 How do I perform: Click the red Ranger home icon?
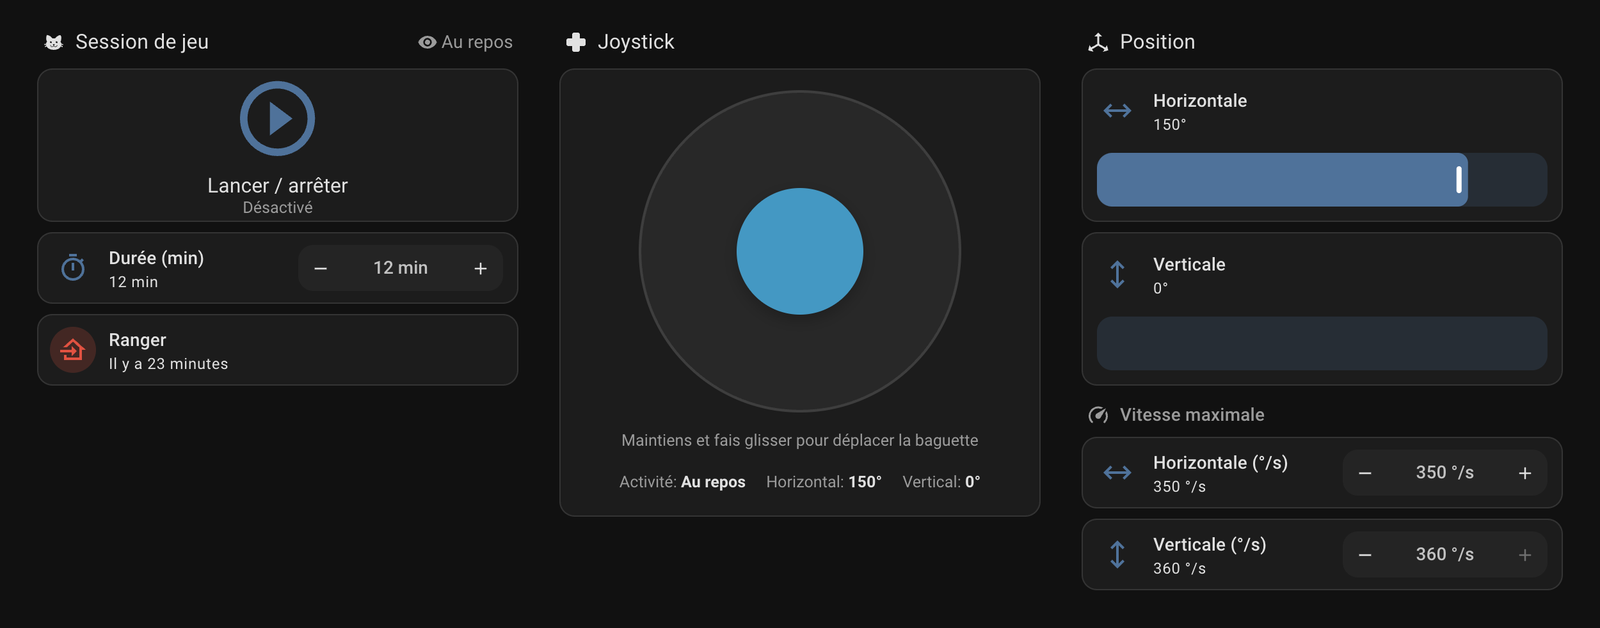(x=73, y=350)
